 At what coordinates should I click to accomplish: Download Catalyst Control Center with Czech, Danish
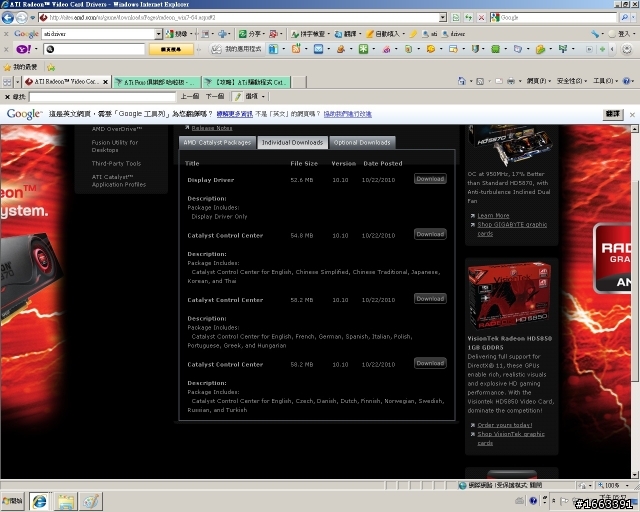[430, 363]
